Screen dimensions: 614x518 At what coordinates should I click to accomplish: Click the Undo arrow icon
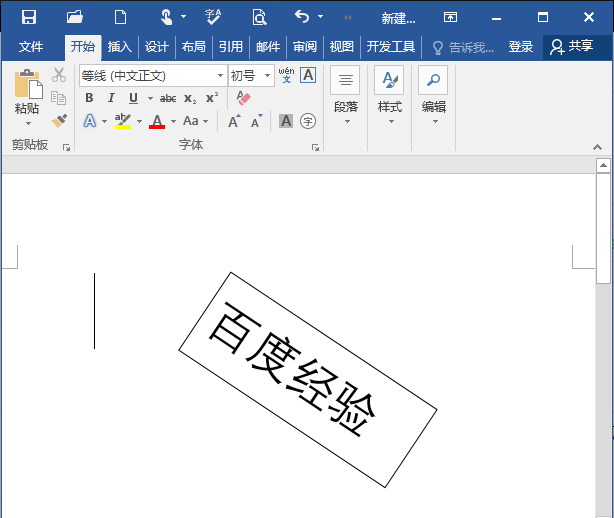[302, 16]
